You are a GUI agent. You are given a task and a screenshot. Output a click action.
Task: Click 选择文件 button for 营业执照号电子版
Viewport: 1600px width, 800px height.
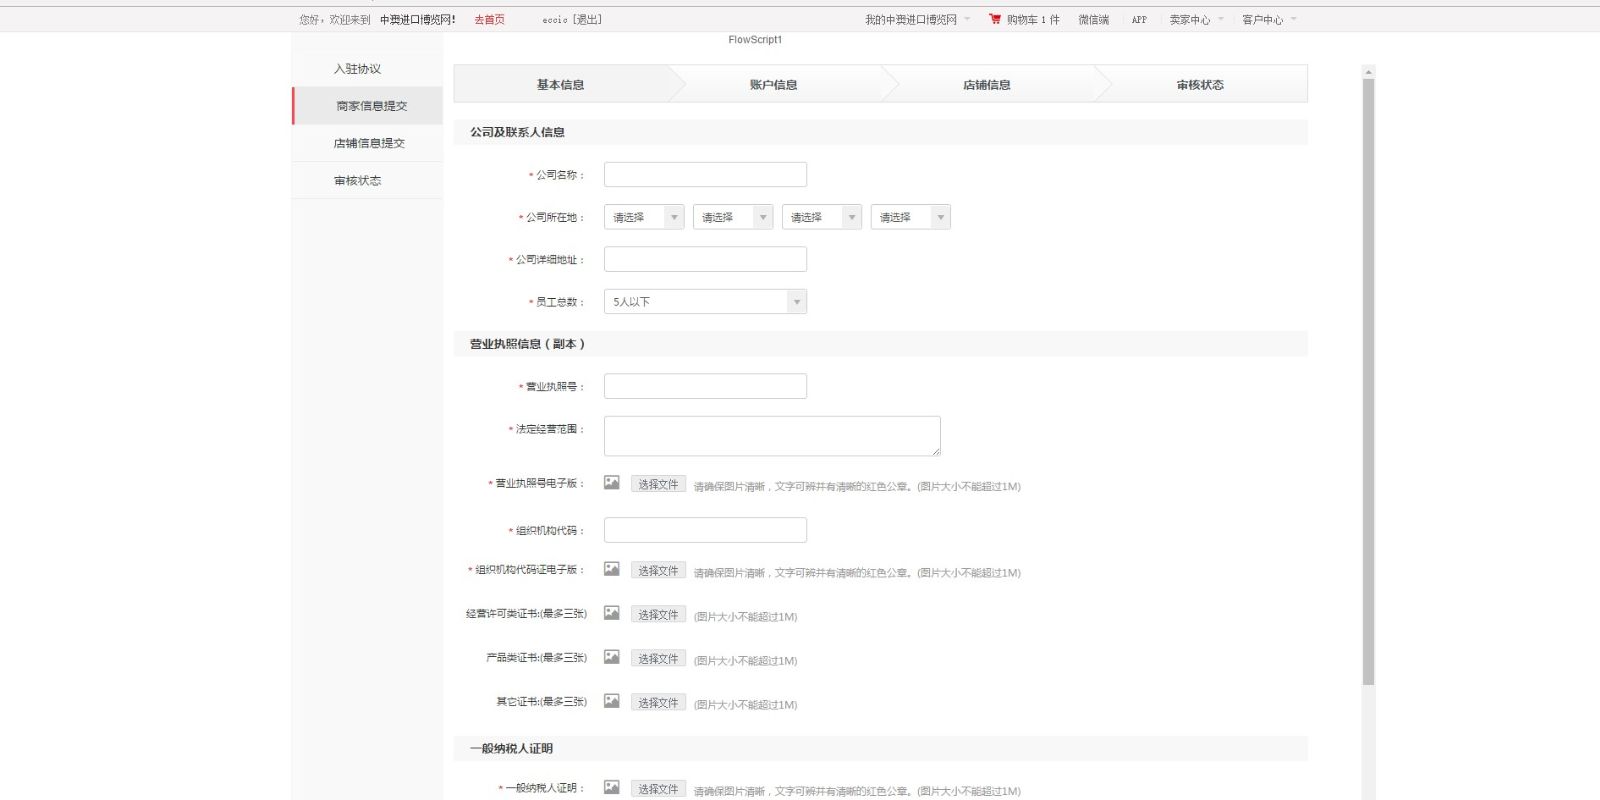point(658,484)
